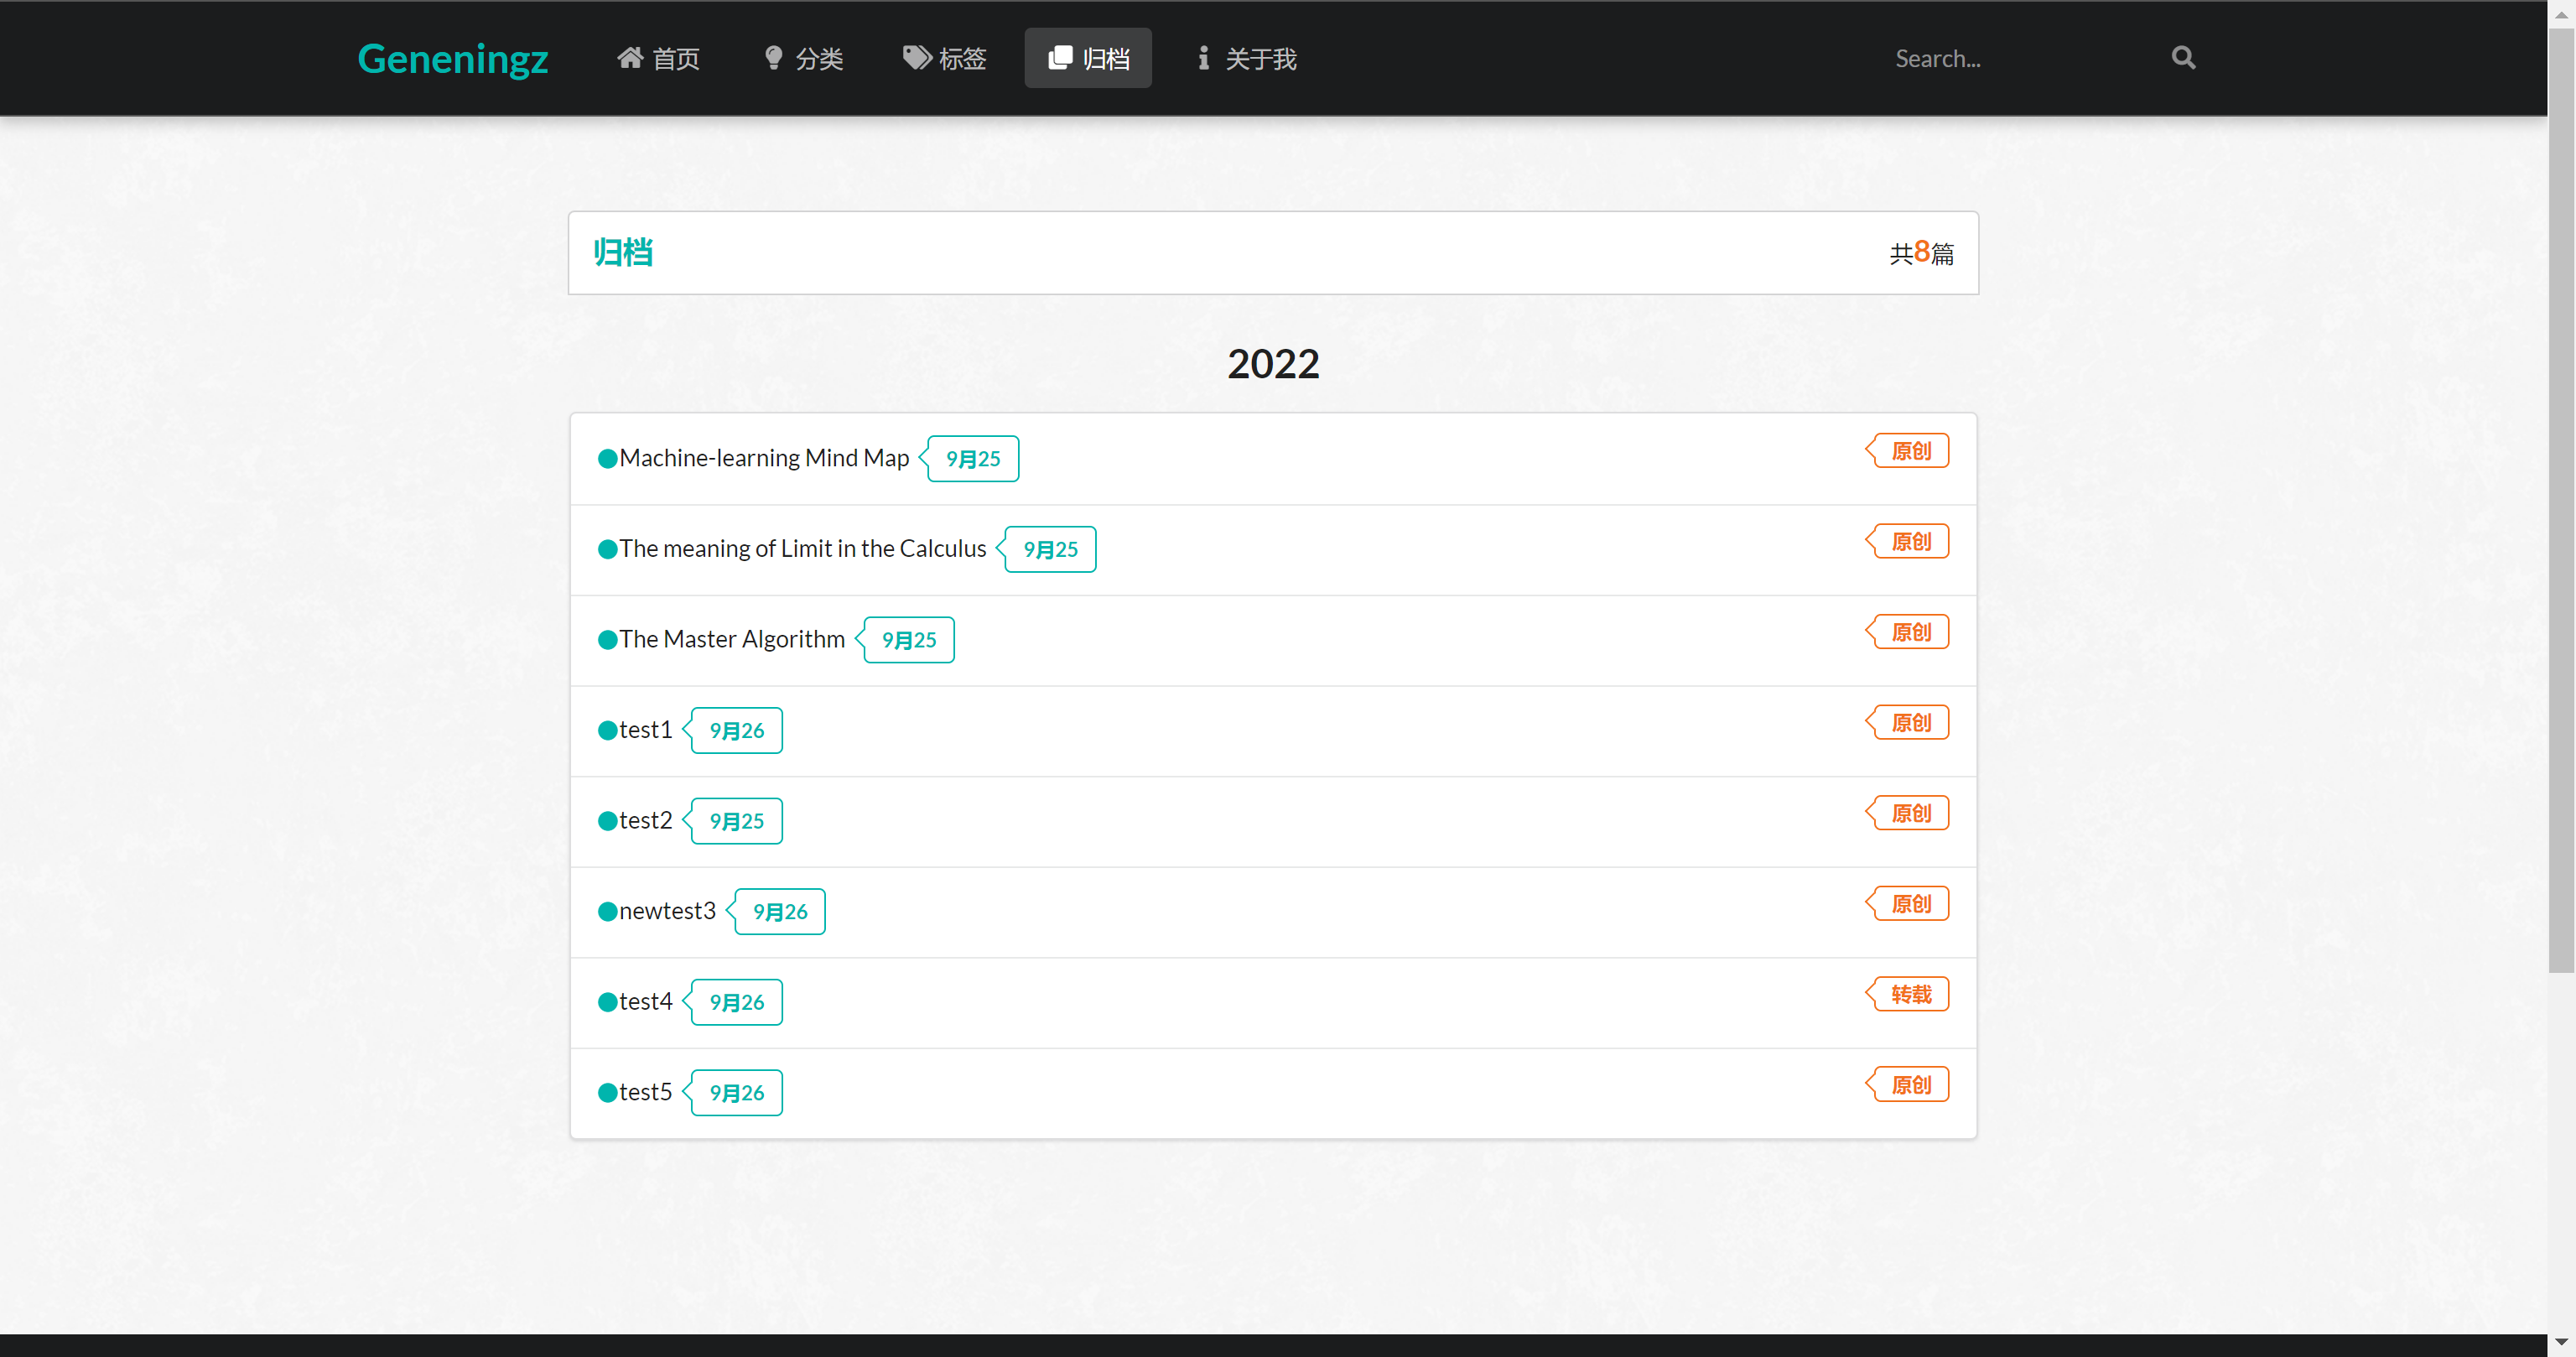The width and height of the screenshot is (2576, 1357).
Task: Select the lightbulb icon for 分类
Action: (772, 58)
